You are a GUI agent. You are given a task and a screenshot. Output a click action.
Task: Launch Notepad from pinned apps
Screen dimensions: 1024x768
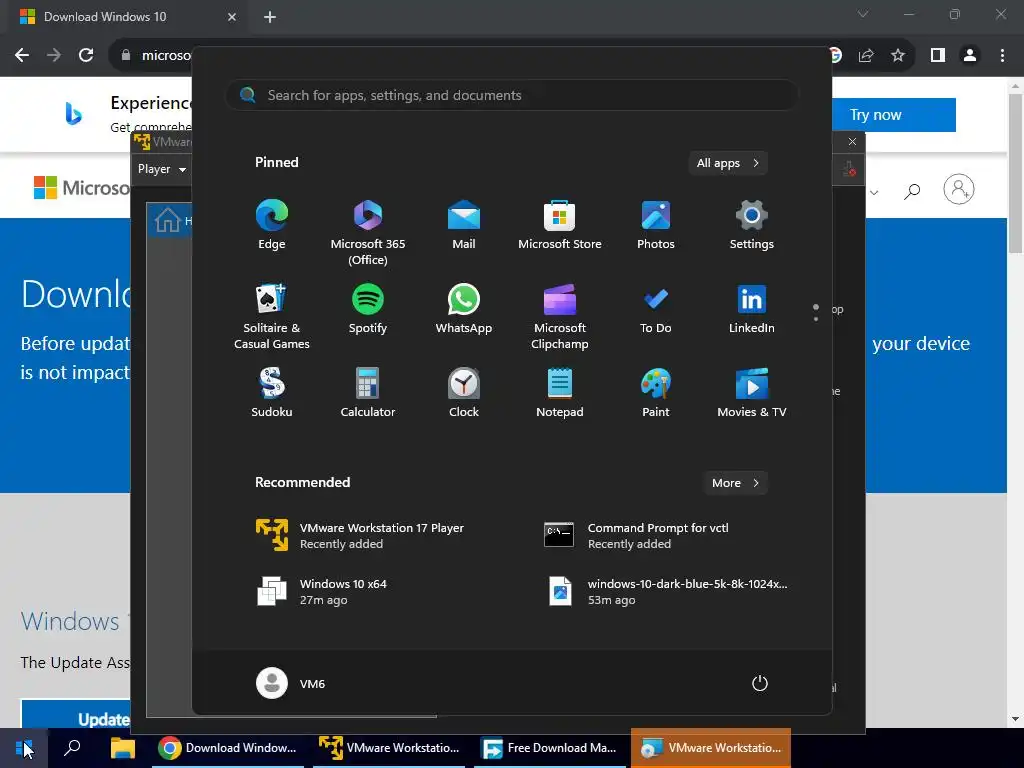560,393
